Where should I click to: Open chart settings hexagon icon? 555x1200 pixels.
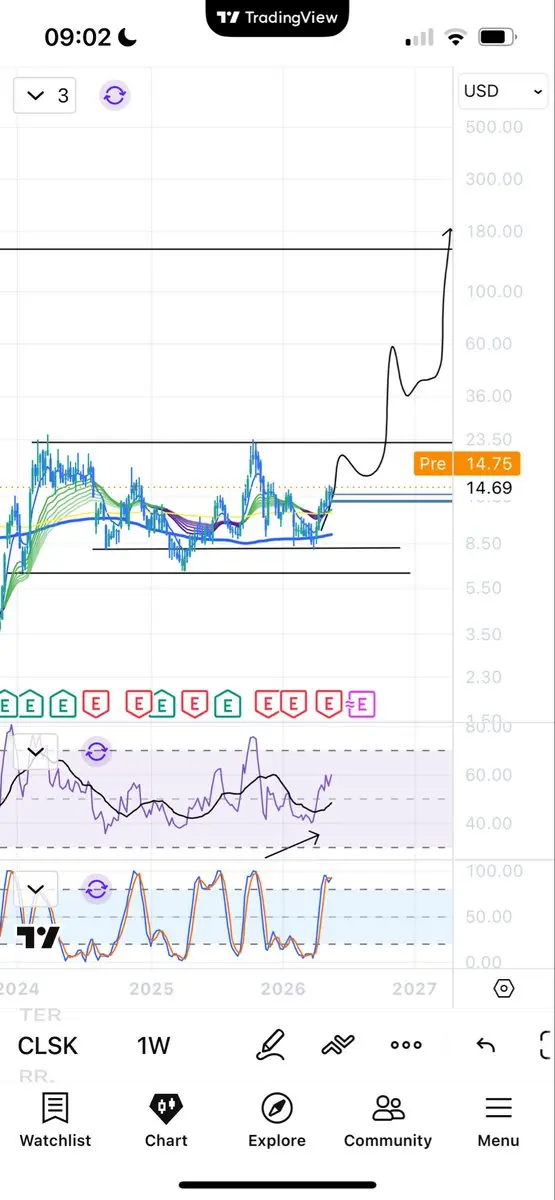[504, 989]
